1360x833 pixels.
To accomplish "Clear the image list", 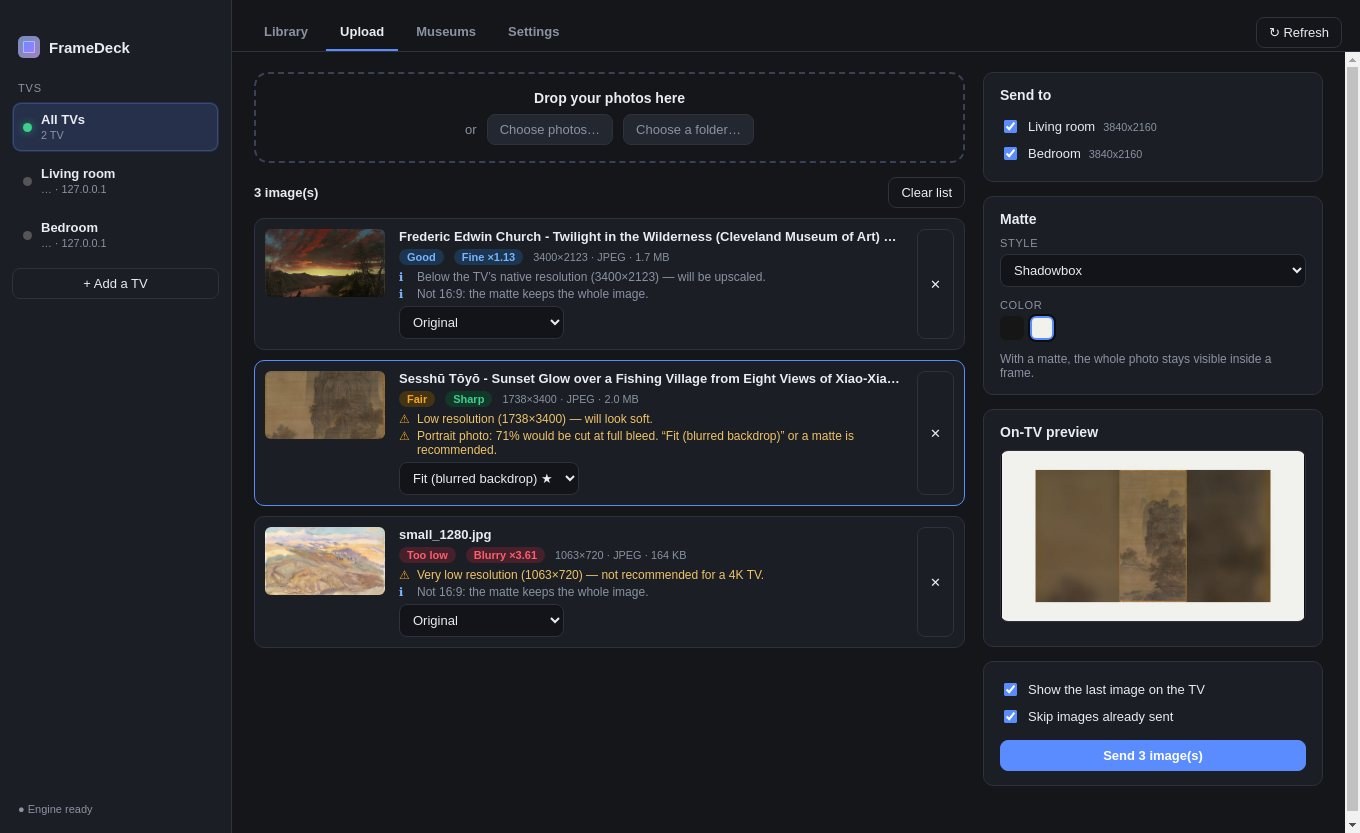I will [x=926, y=192].
